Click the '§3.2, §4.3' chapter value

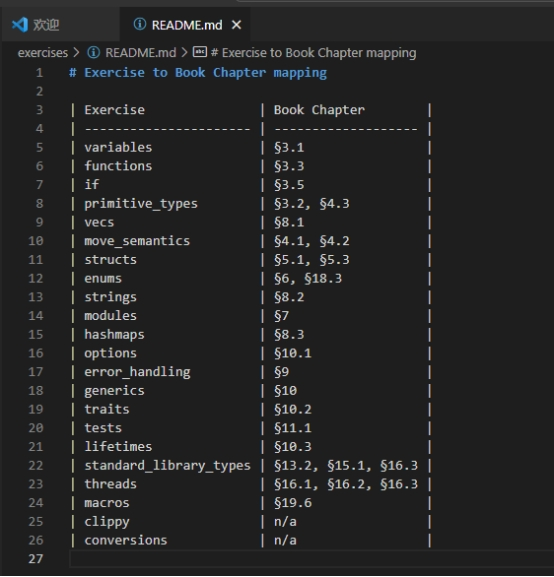311,203
